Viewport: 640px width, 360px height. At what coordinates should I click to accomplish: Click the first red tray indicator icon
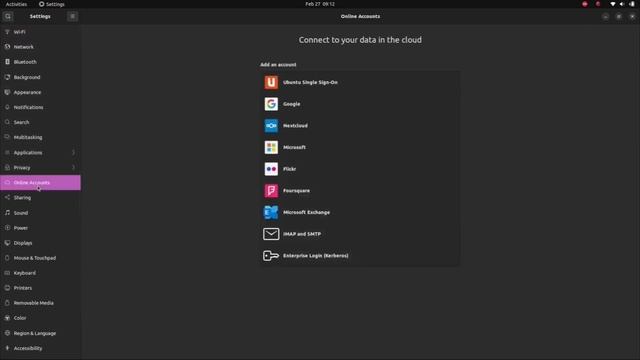pyautogui.click(x=585, y=4)
